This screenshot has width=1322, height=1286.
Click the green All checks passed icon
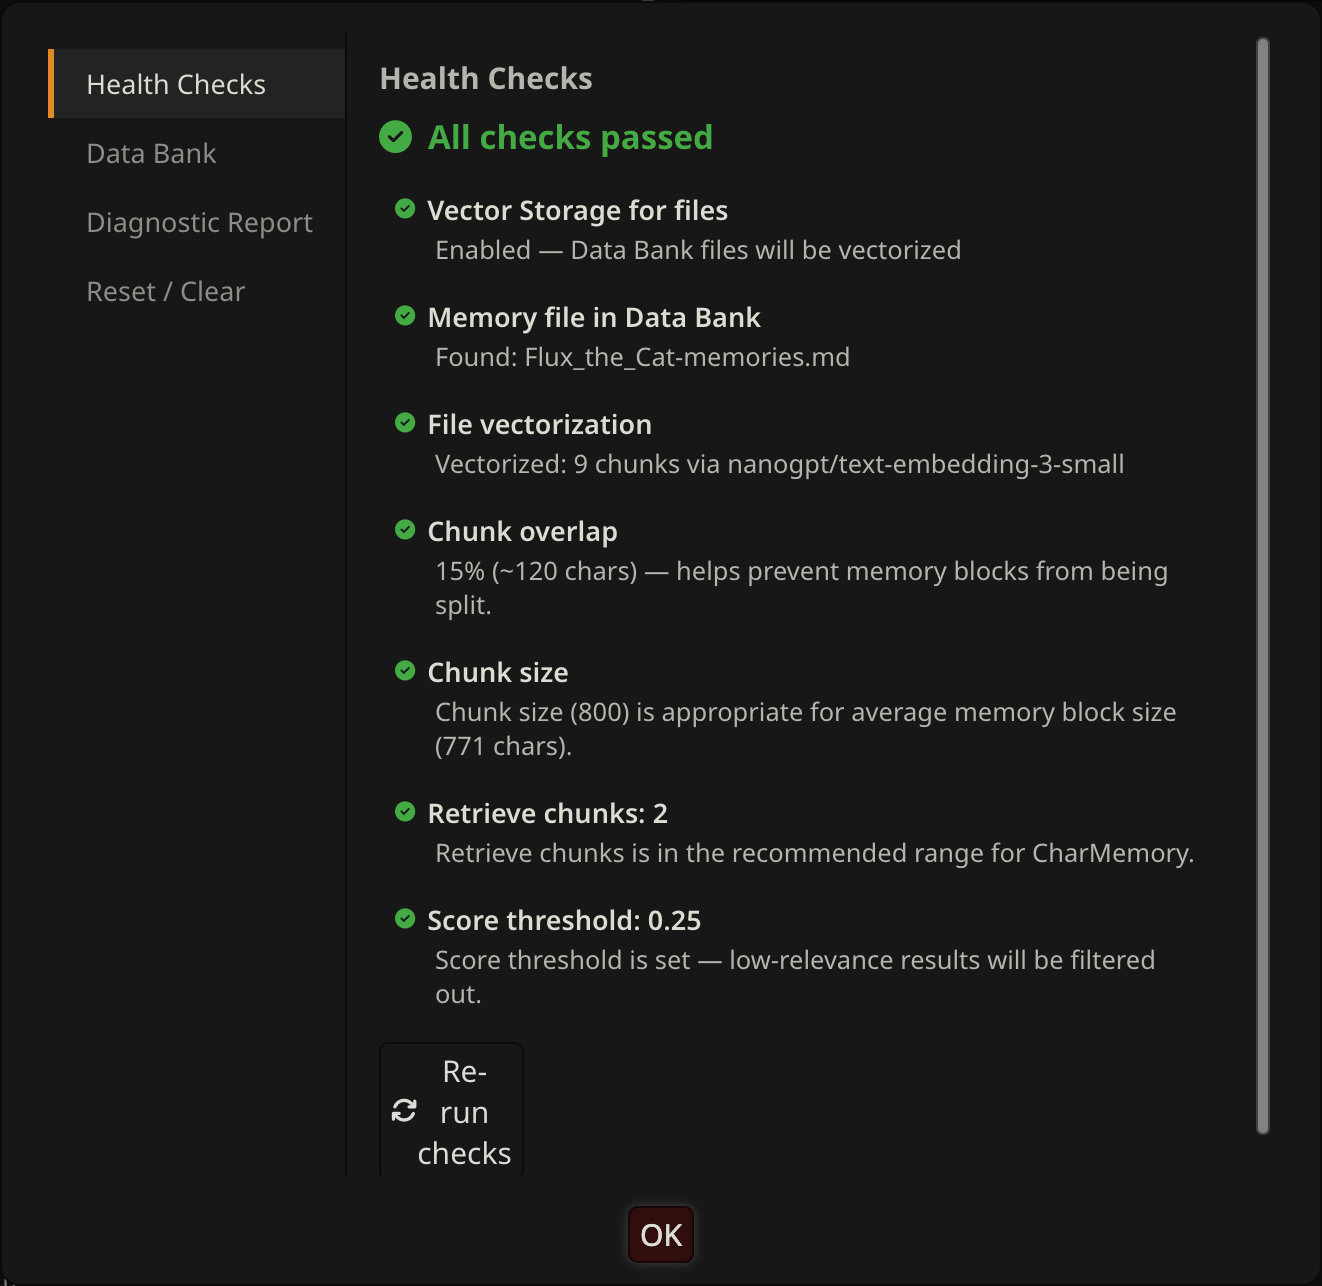click(x=396, y=137)
